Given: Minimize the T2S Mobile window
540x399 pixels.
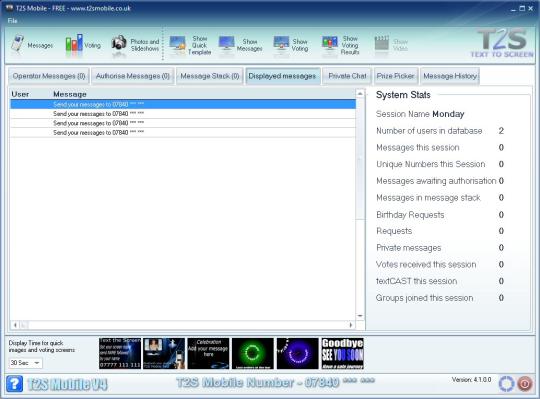Looking at the screenshot, I should point(513,9).
